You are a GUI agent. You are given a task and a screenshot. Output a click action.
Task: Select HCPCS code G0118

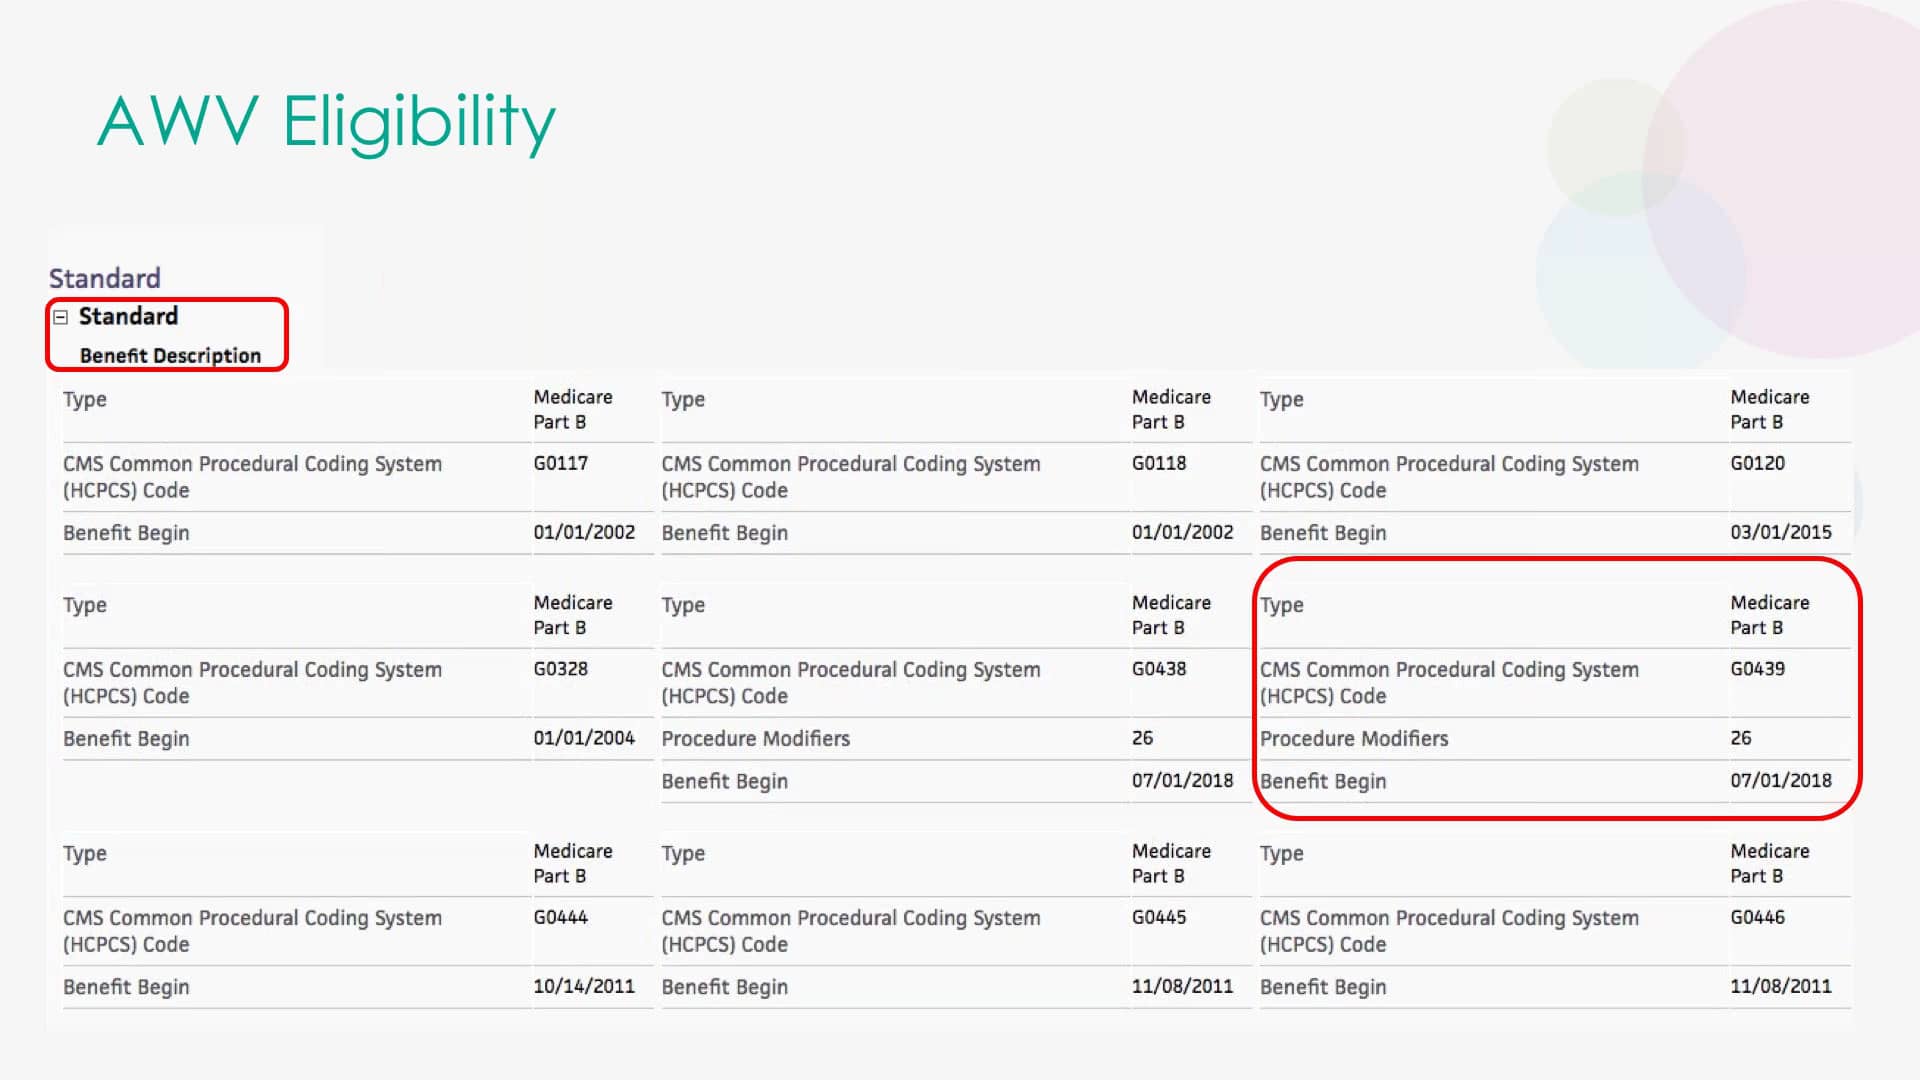[x=1158, y=463]
